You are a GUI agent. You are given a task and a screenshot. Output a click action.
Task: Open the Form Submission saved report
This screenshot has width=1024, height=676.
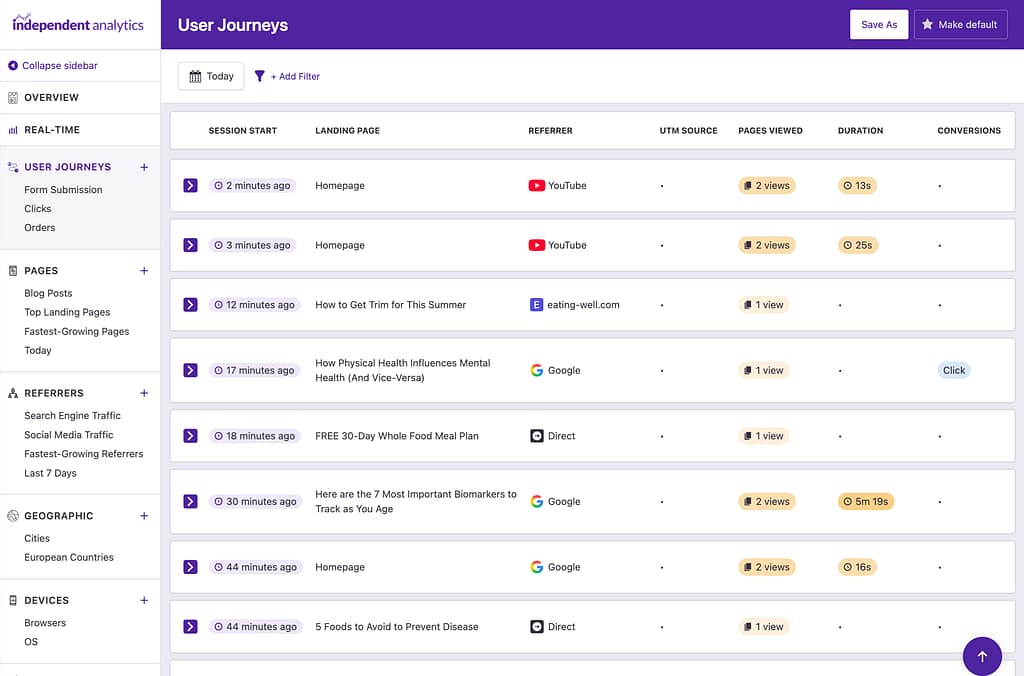click(63, 190)
